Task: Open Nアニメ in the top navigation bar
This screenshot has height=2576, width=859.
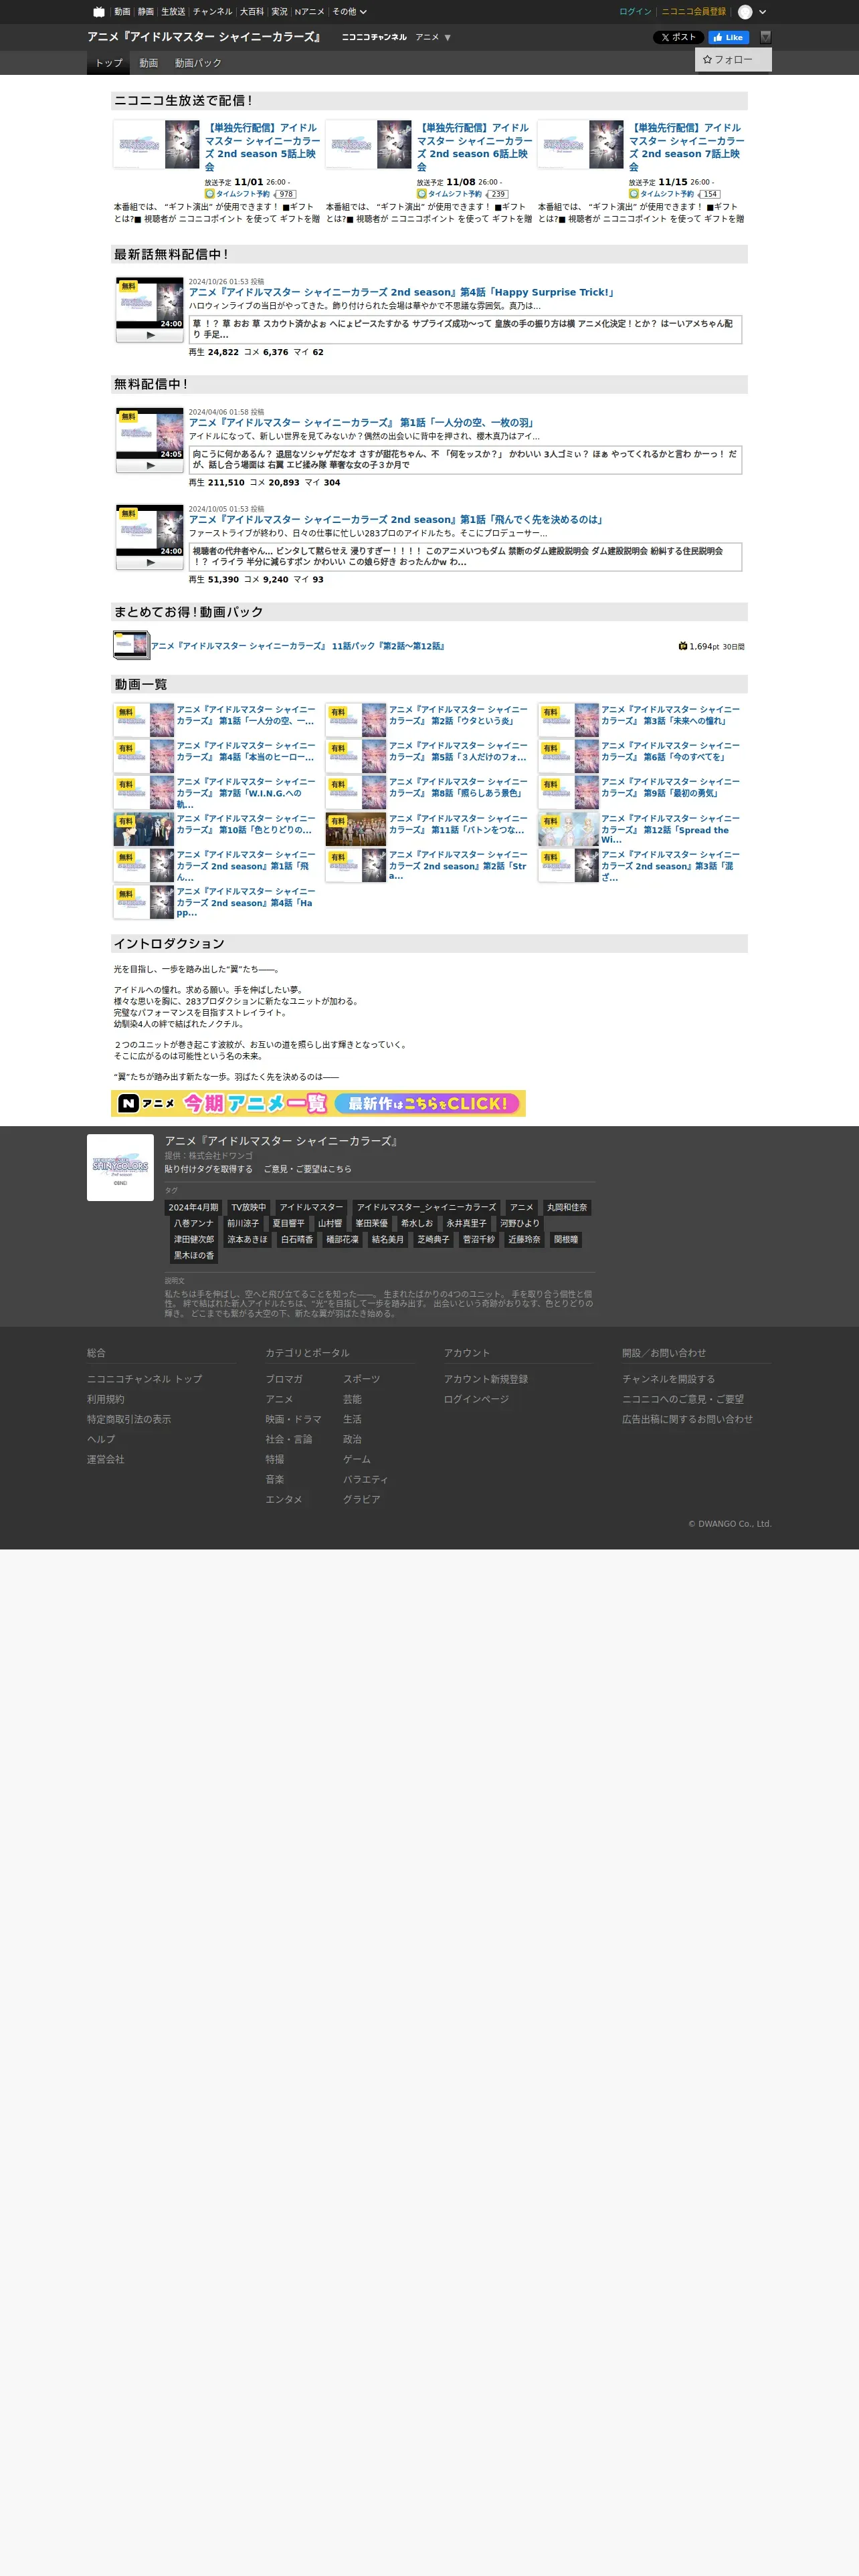Action: (309, 12)
